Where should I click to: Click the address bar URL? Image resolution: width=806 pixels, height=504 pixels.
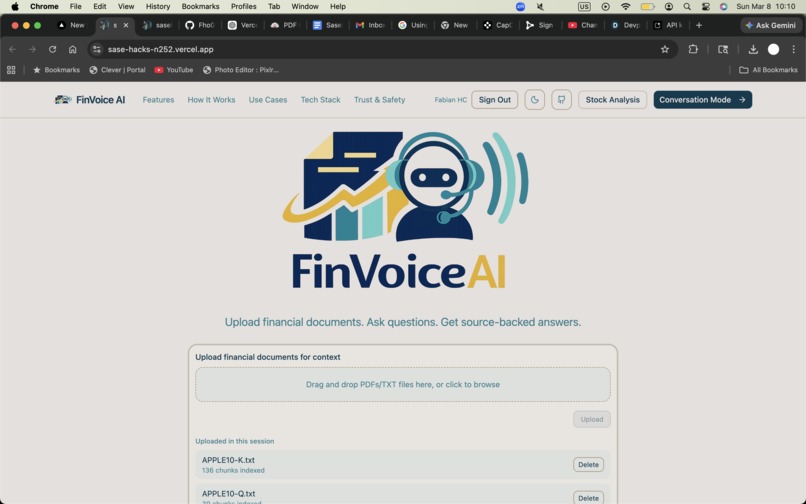click(x=160, y=49)
